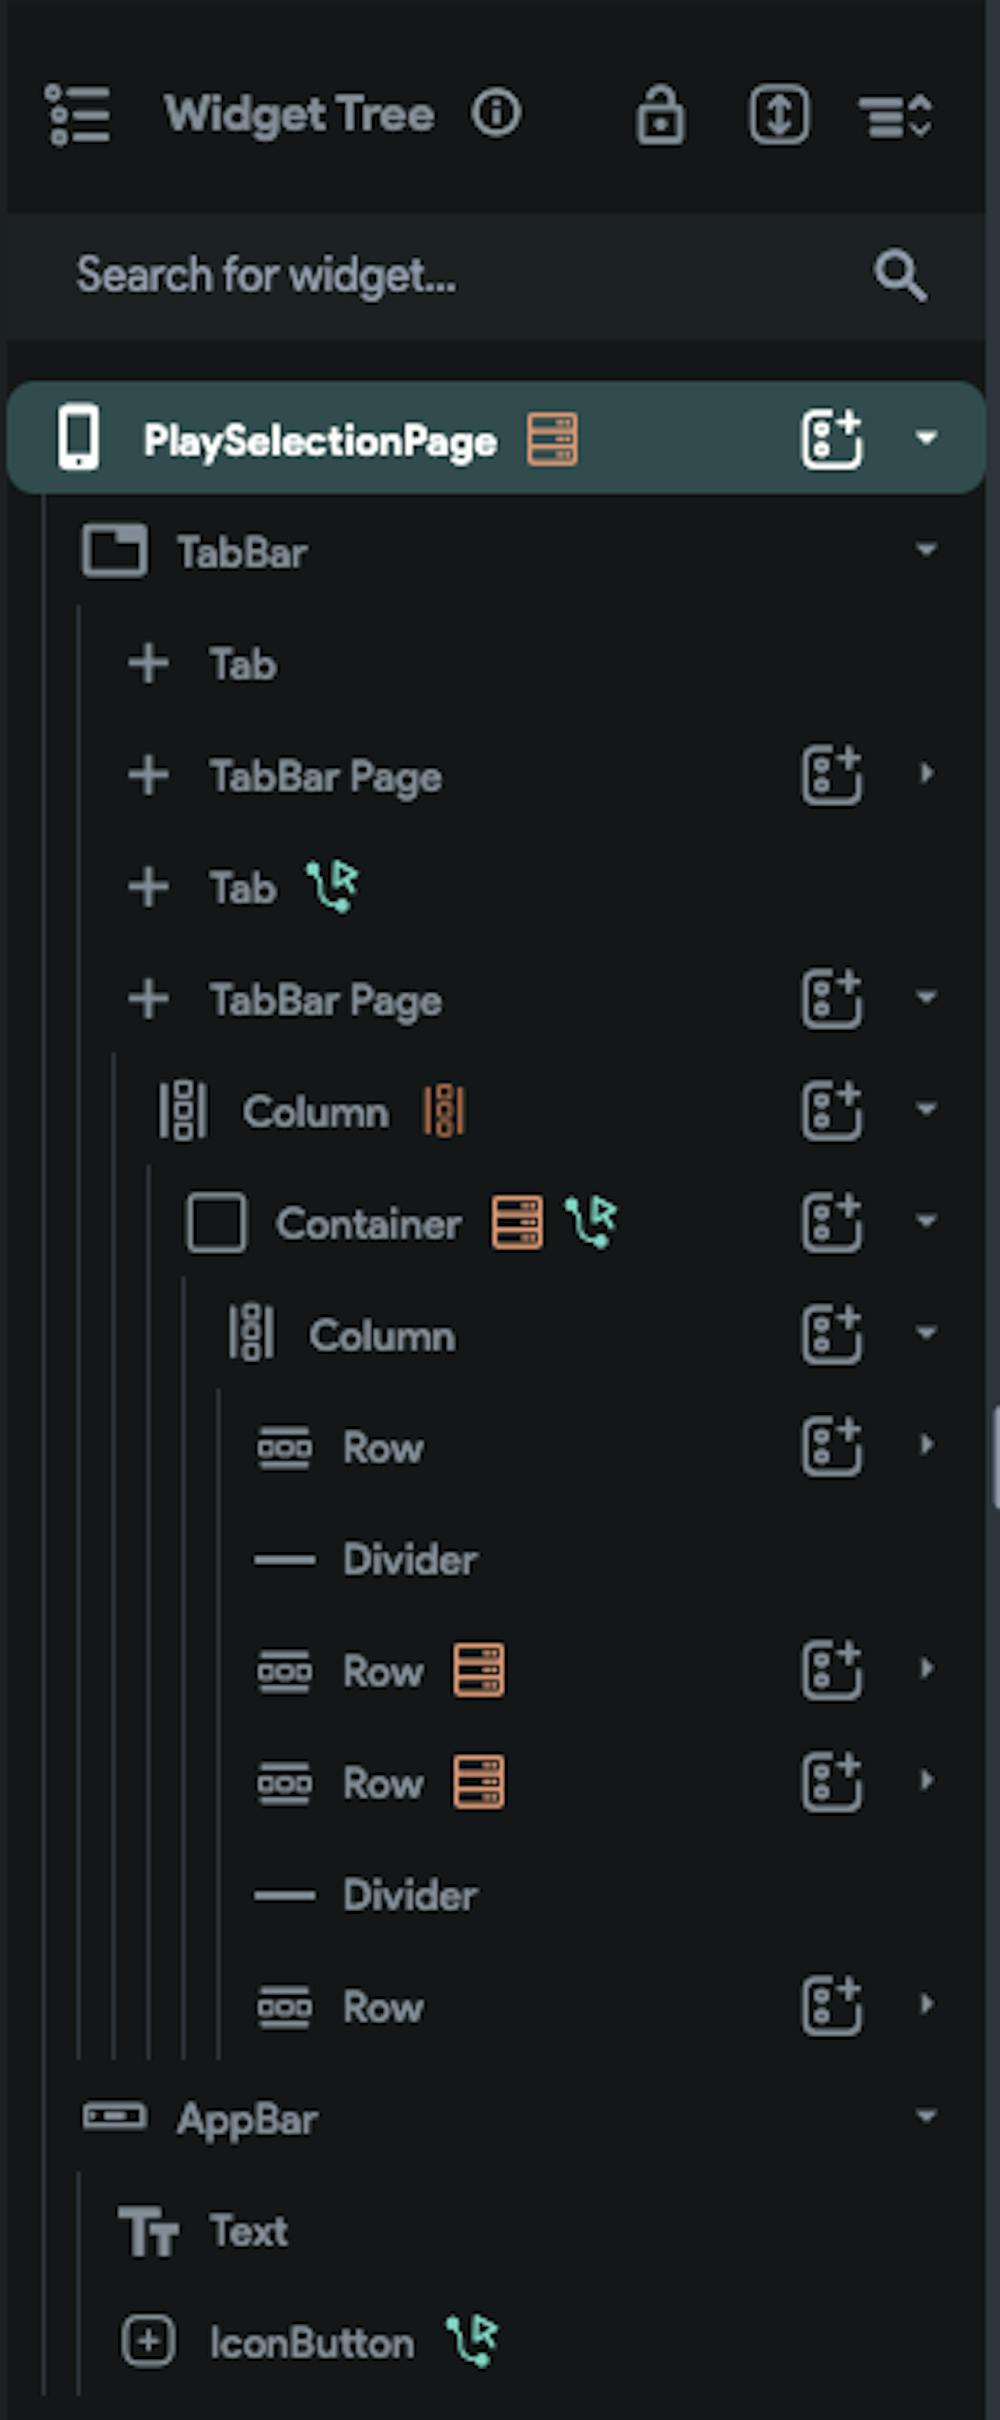Add widget to PlaySelectionPage
Viewport: 1000px width, 2420px height.
coord(832,438)
